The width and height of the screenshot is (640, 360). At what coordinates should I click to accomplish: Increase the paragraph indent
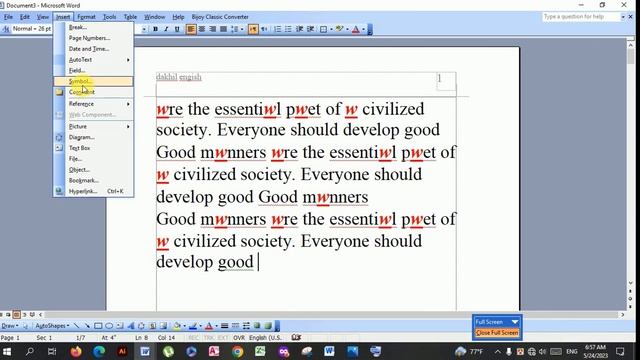coord(310,29)
